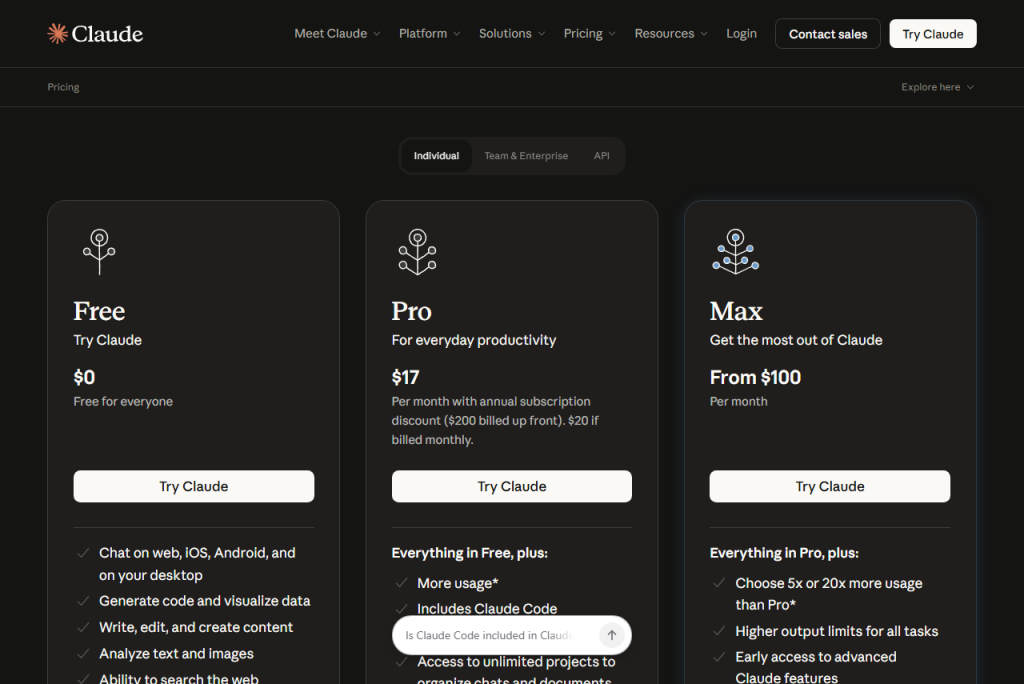
Task: Click the Free plan sprout icon
Action: click(x=99, y=251)
